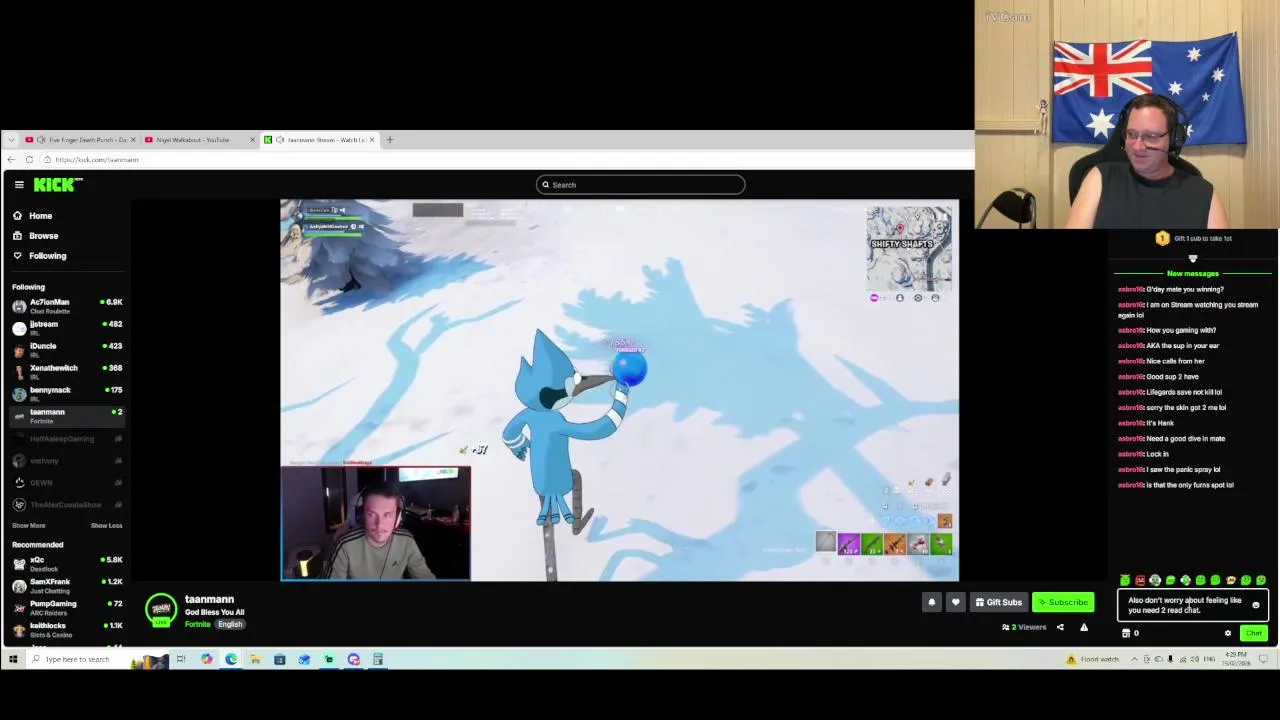Open the chat shop icon
The height and width of the screenshot is (720, 1280).
tap(1126, 633)
